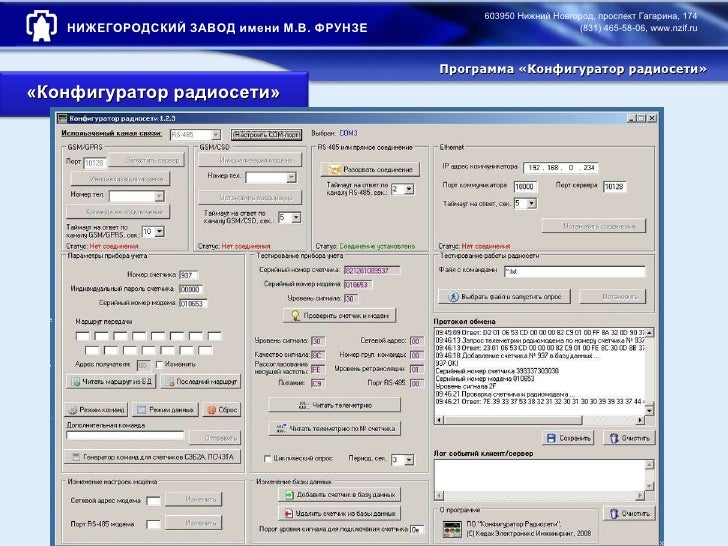Click the GSM/GPRS Порт field 10128
Screen dimensions: 728x546
click(95, 163)
